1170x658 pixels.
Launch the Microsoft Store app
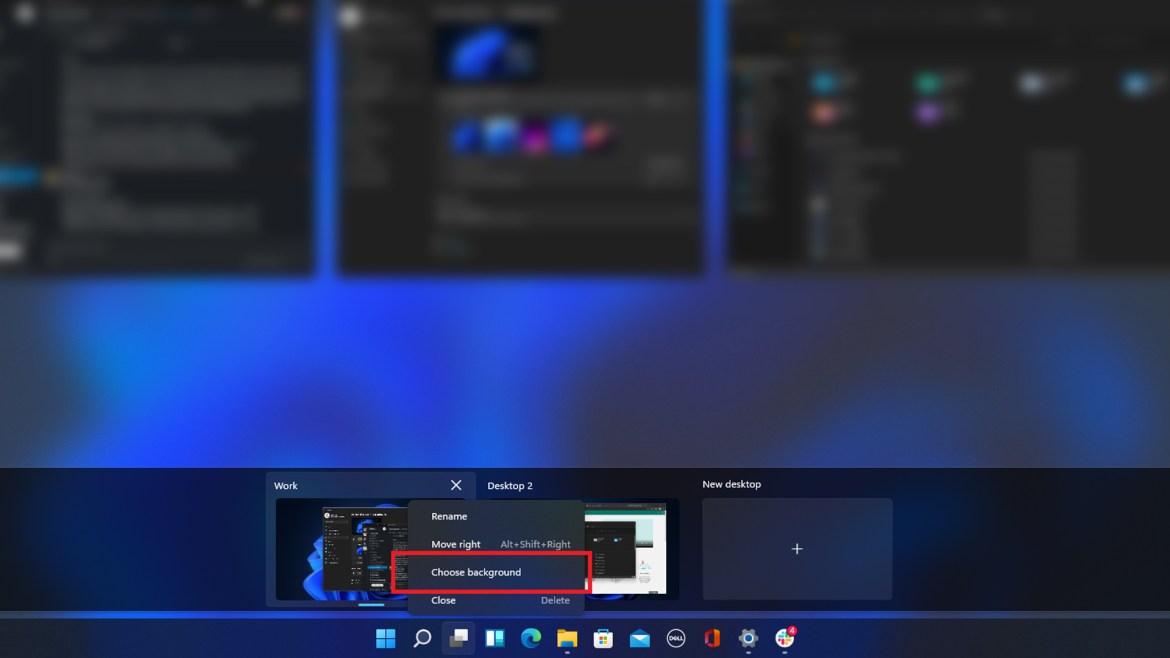[603, 637]
